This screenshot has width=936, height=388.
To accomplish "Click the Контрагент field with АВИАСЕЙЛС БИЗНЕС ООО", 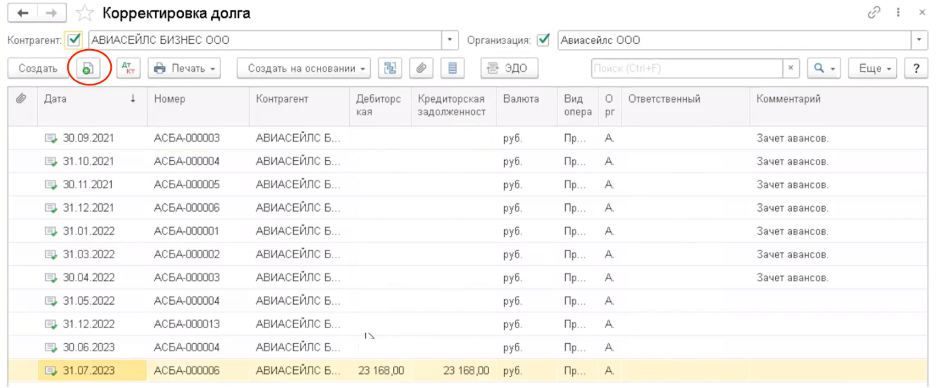I will tap(265, 41).
